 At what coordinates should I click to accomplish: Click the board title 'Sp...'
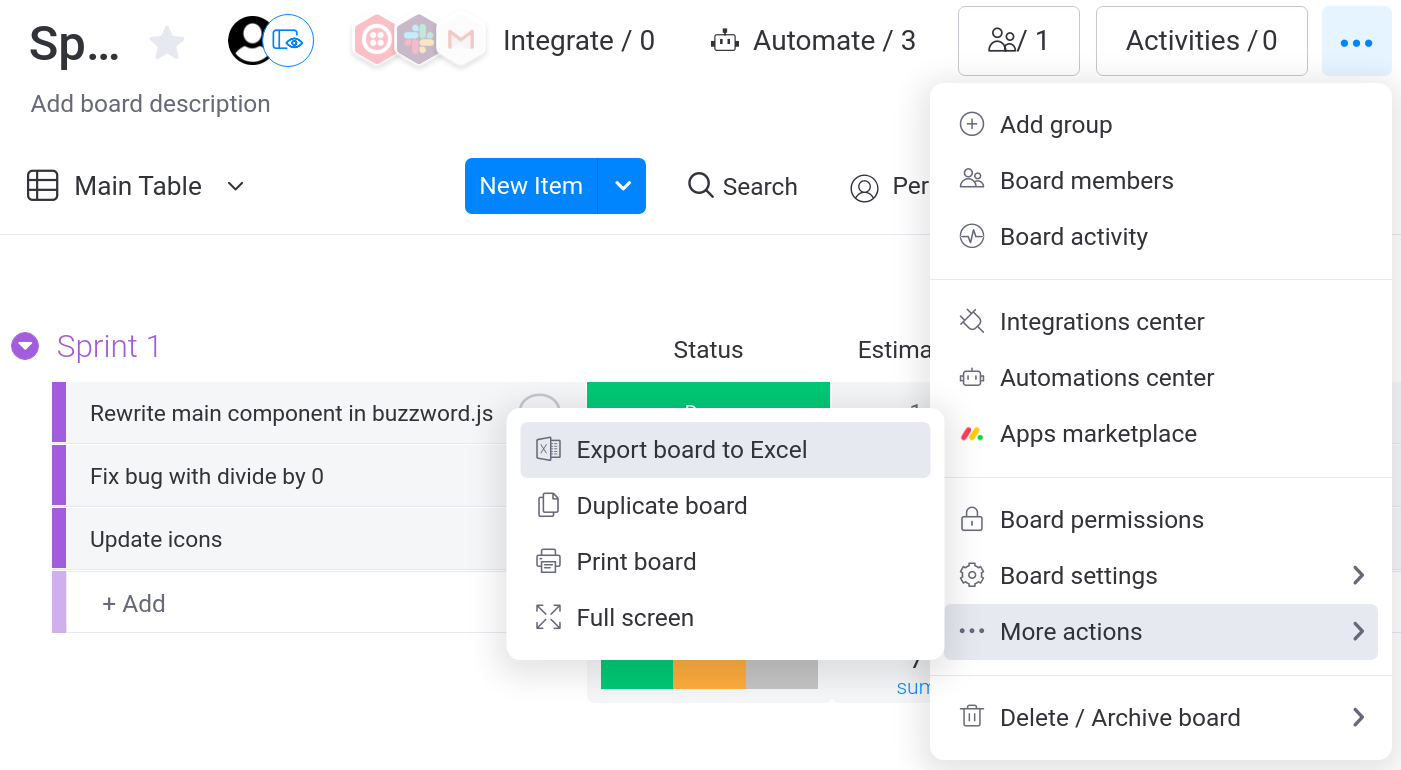(x=74, y=43)
